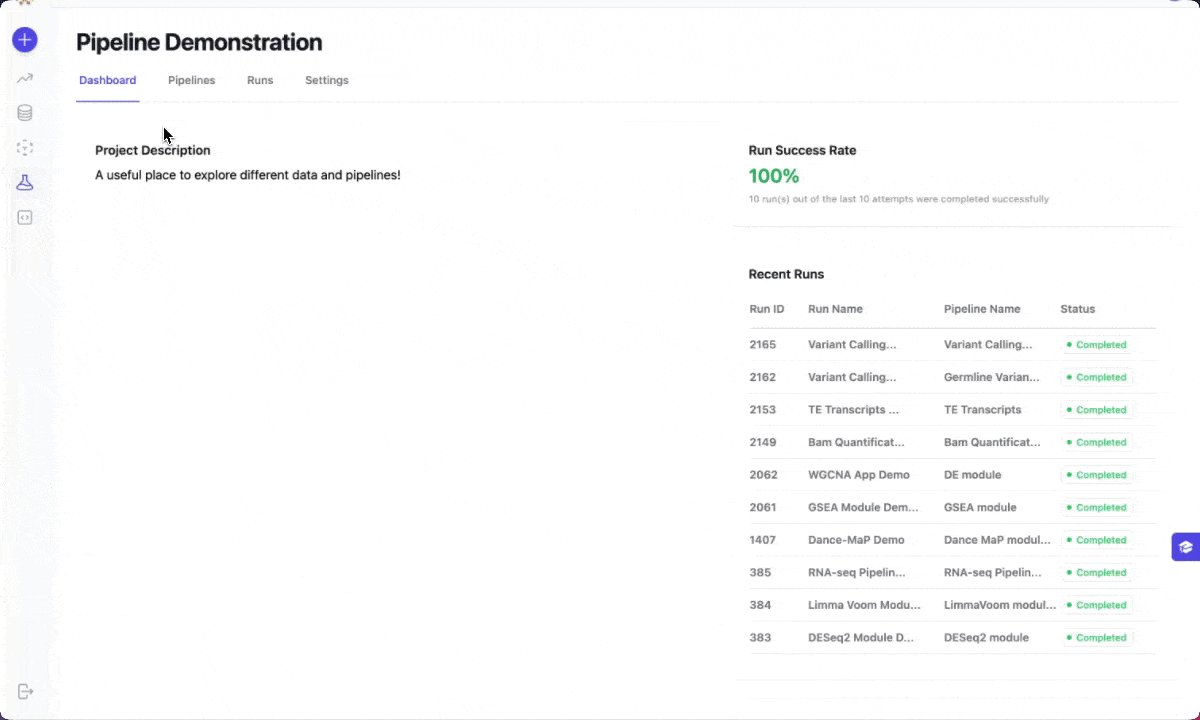Open run 2165 Variant Calling
1200x720 pixels.
(852, 344)
